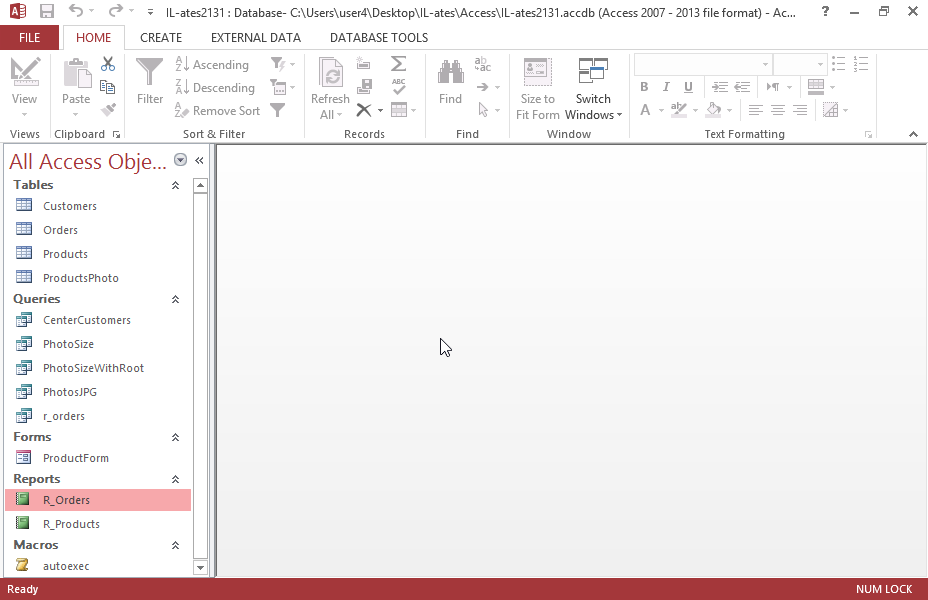Select the Customers table

(x=98, y=206)
